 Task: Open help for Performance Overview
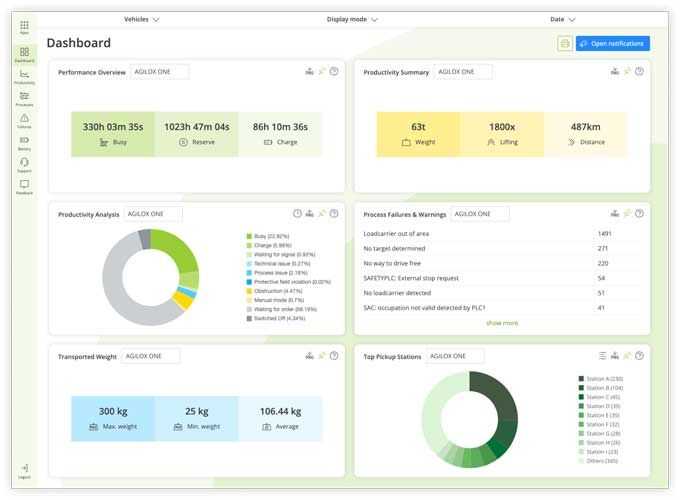pos(334,72)
